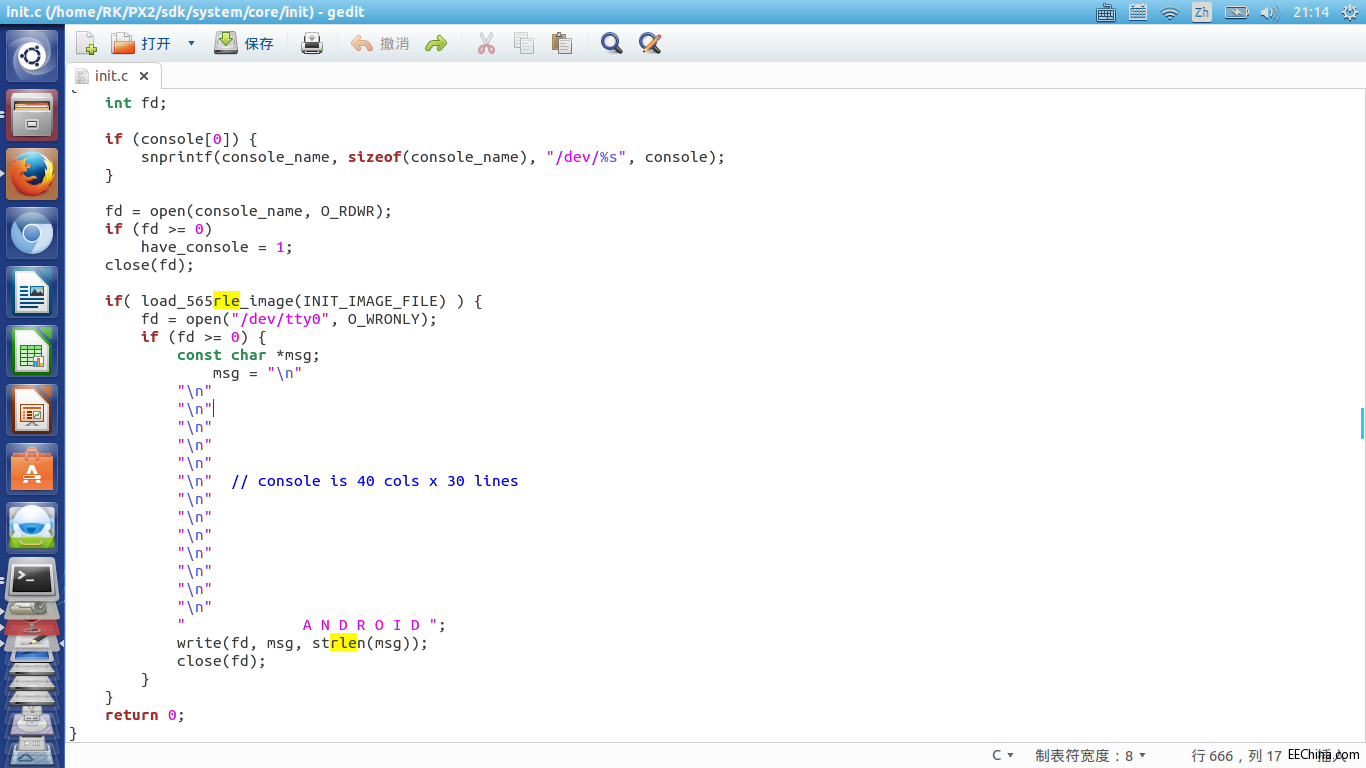This screenshot has width=1366, height=768.
Task: Launch Firefox from the Ubuntu launcher
Action: tap(32, 175)
